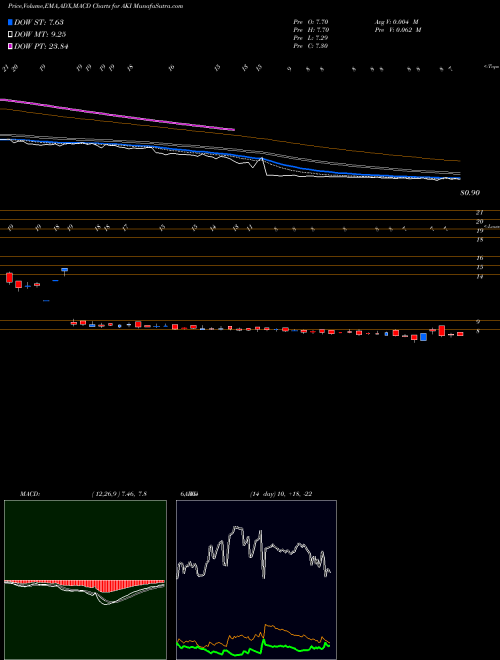The image size is (500, 660).
Task: Click the price axis label 16
Action: tap(479, 258)
